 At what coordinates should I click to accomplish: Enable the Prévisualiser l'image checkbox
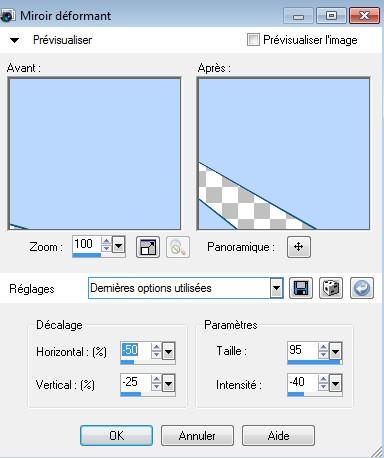[x=253, y=40]
